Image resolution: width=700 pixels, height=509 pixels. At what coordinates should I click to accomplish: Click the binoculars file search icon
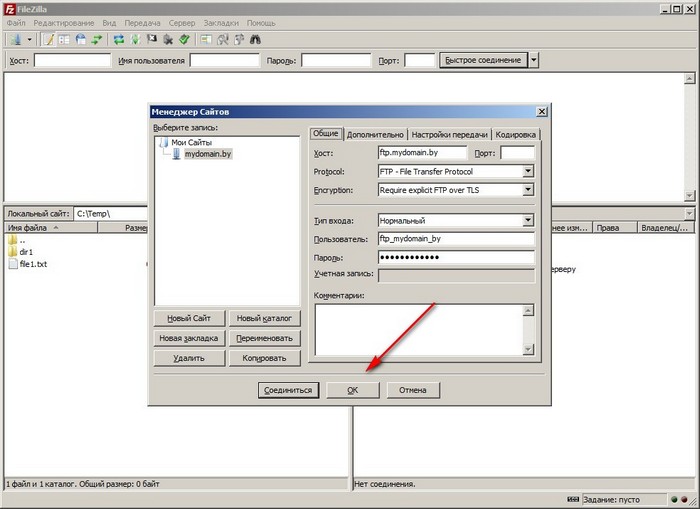pyautogui.click(x=255, y=40)
